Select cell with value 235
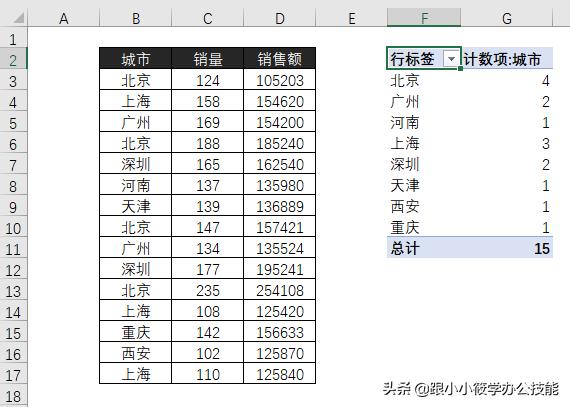The width and height of the screenshot is (570, 407). pyautogui.click(x=208, y=290)
